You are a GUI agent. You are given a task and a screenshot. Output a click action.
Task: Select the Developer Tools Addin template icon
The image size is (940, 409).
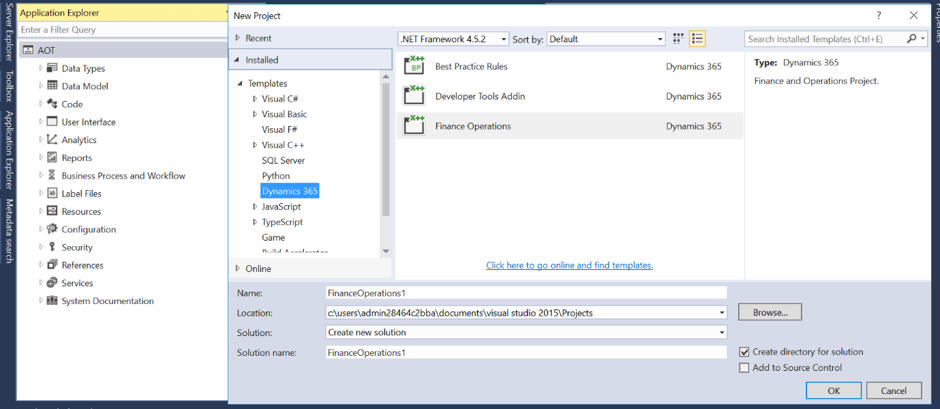[414, 96]
